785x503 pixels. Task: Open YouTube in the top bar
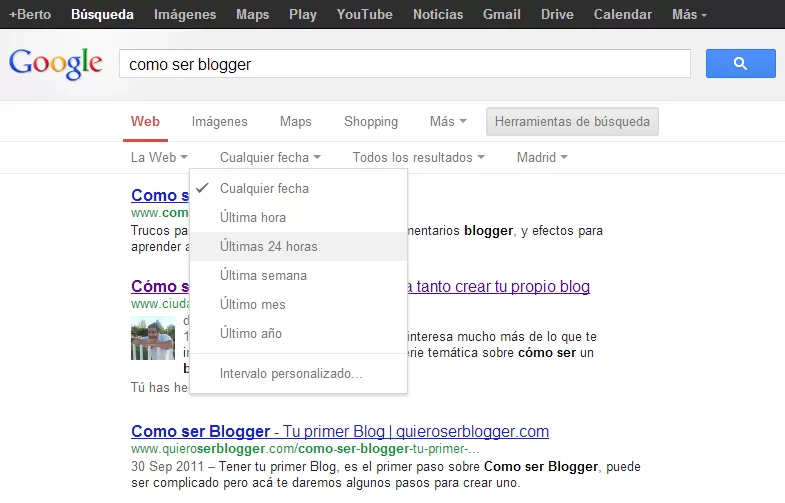pyautogui.click(x=364, y=14)
